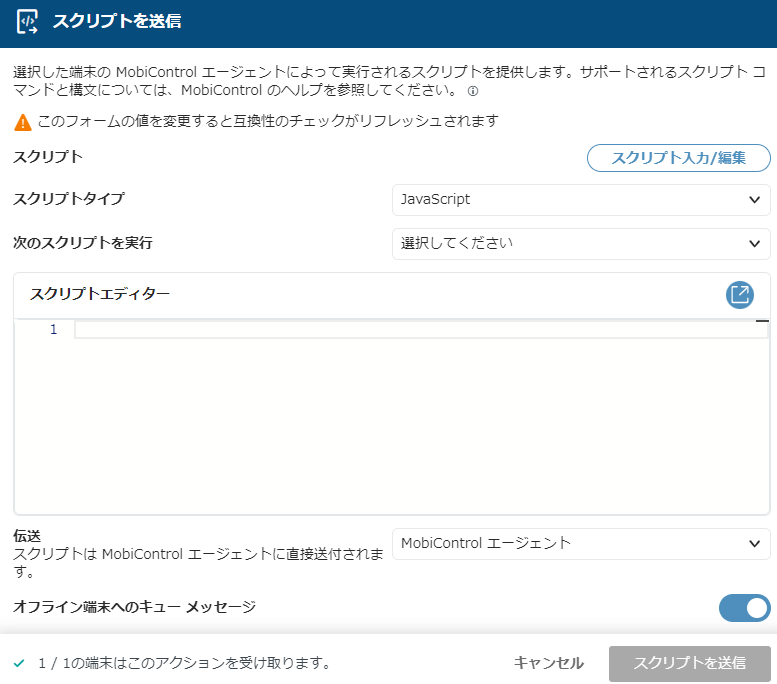777x684 pixels.
Task: Click the compatibility check warning text
Action: pos(268,121)
